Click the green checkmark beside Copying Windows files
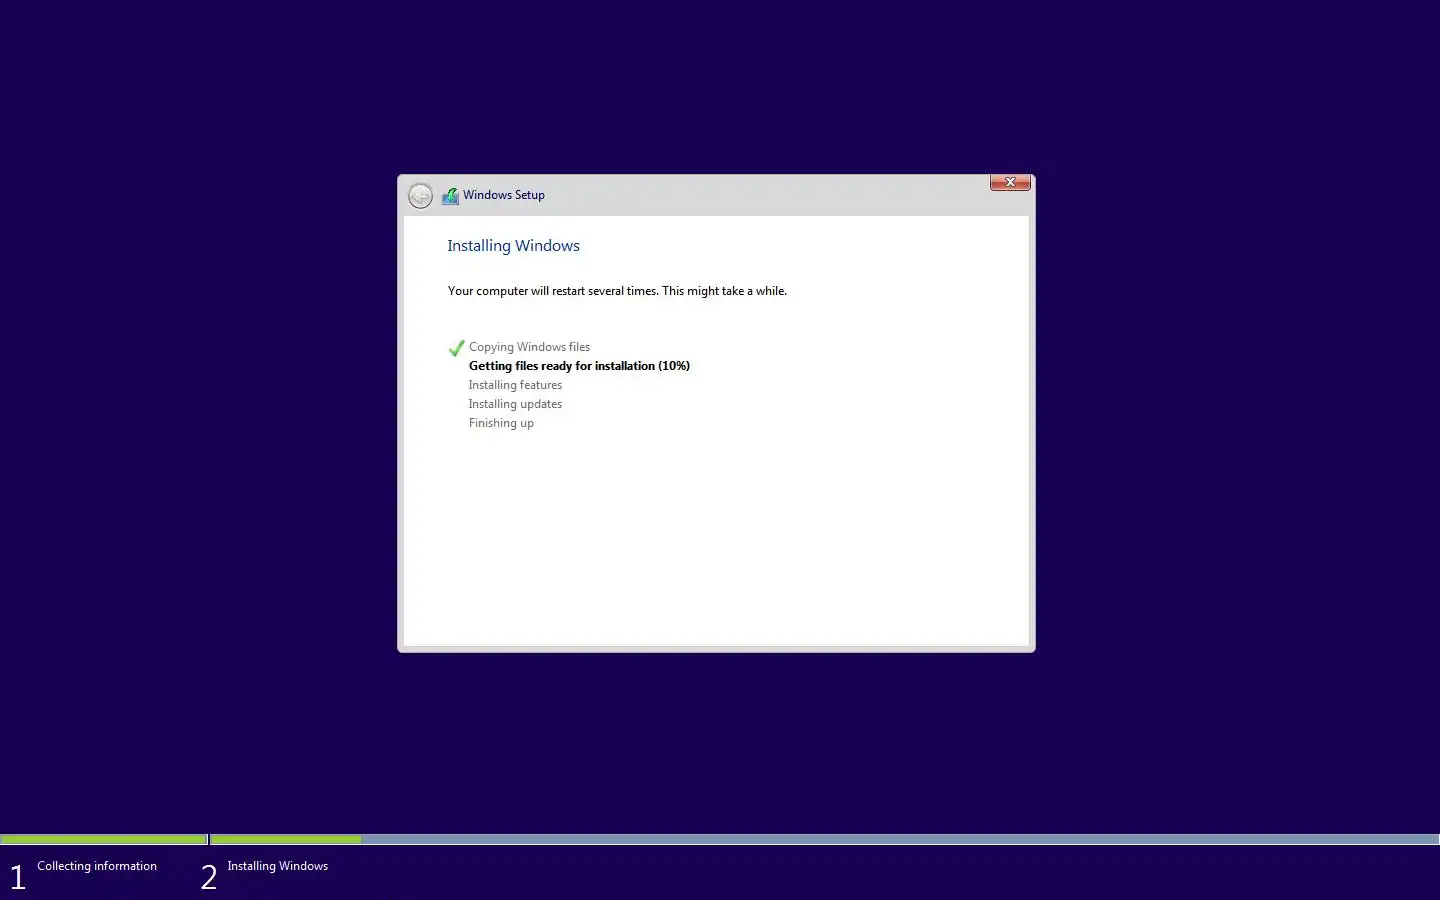 (x=456, y=348)
